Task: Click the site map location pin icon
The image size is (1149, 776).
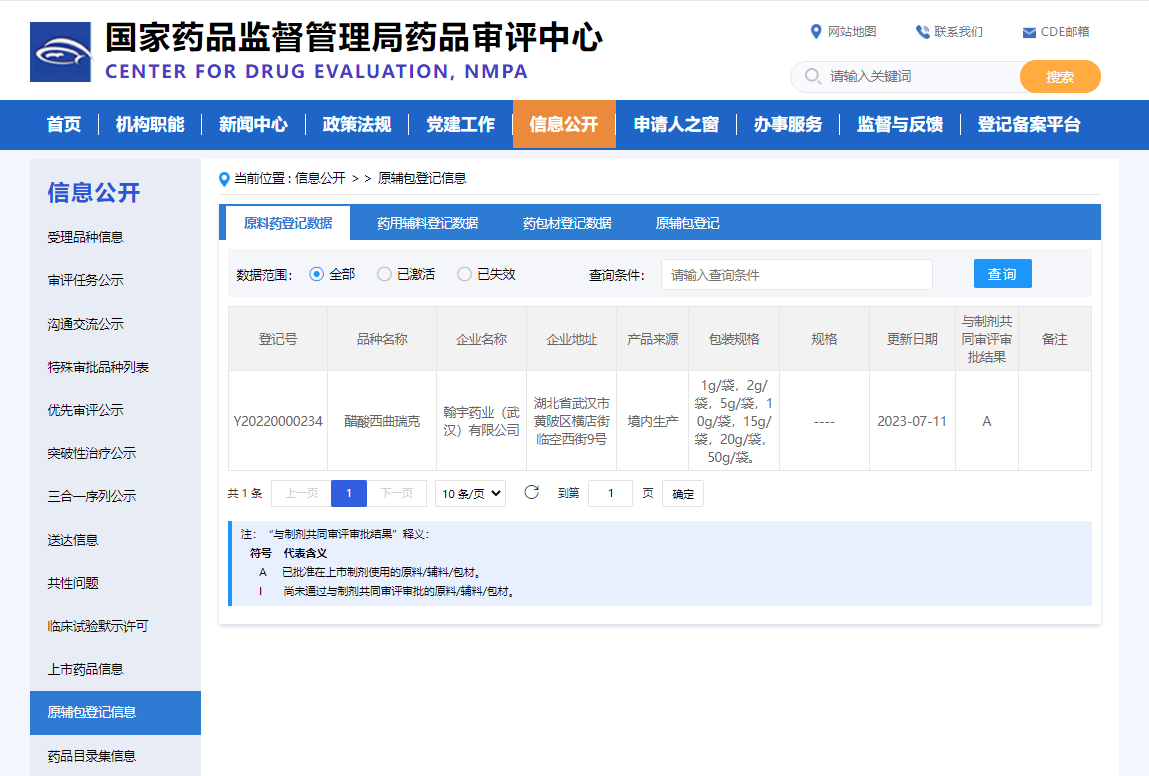Action: [816, 32]
